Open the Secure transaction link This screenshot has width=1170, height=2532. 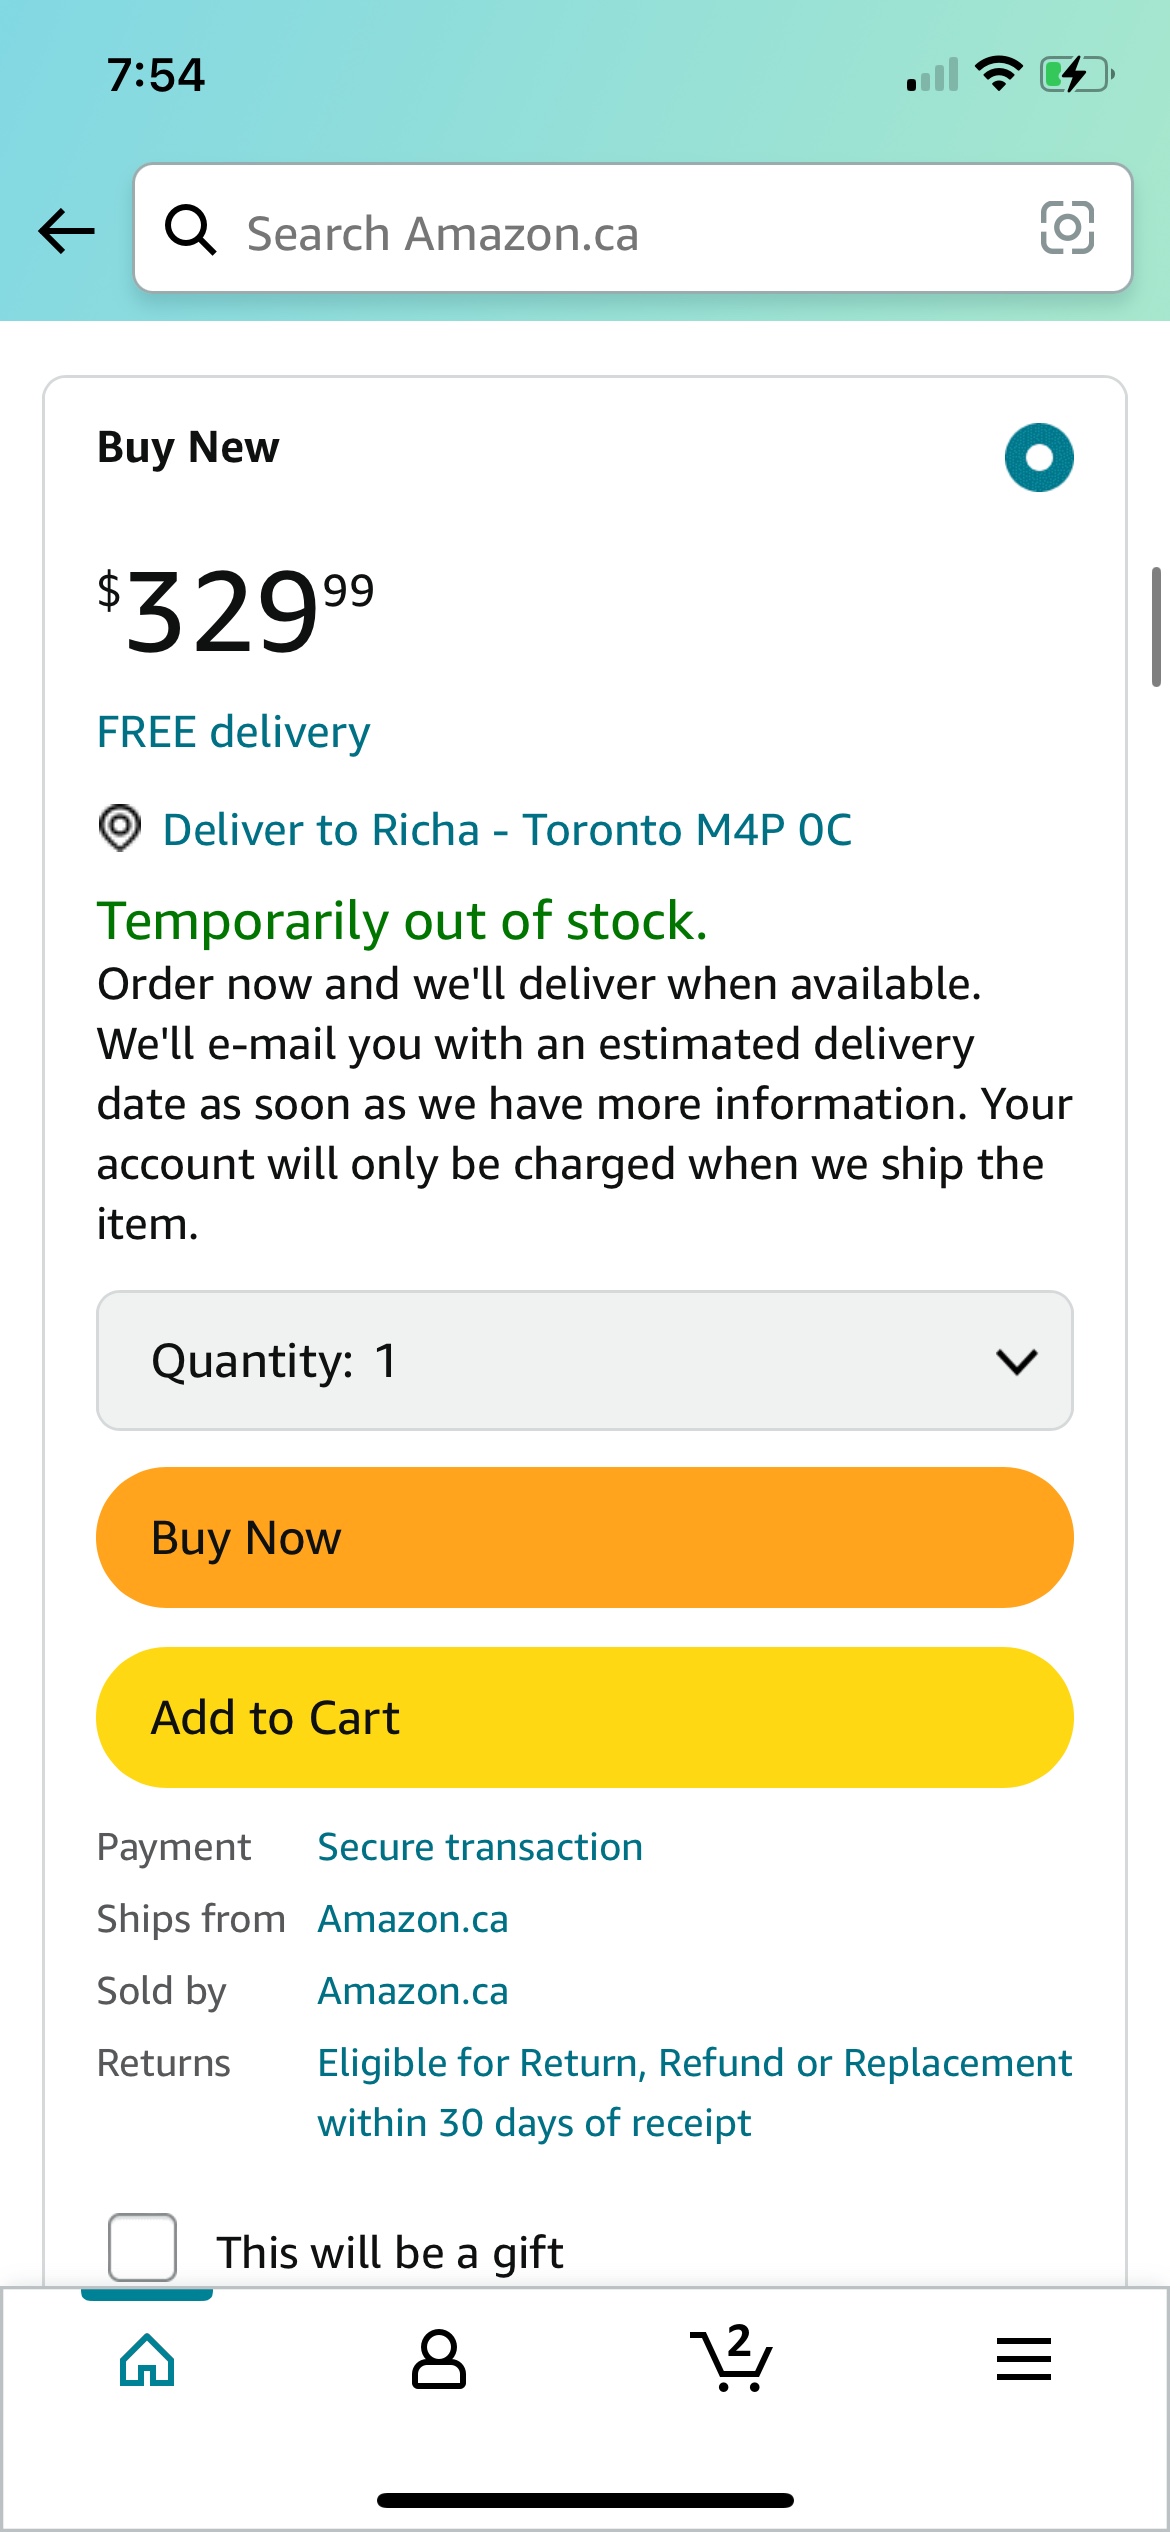coord(480,1847)
